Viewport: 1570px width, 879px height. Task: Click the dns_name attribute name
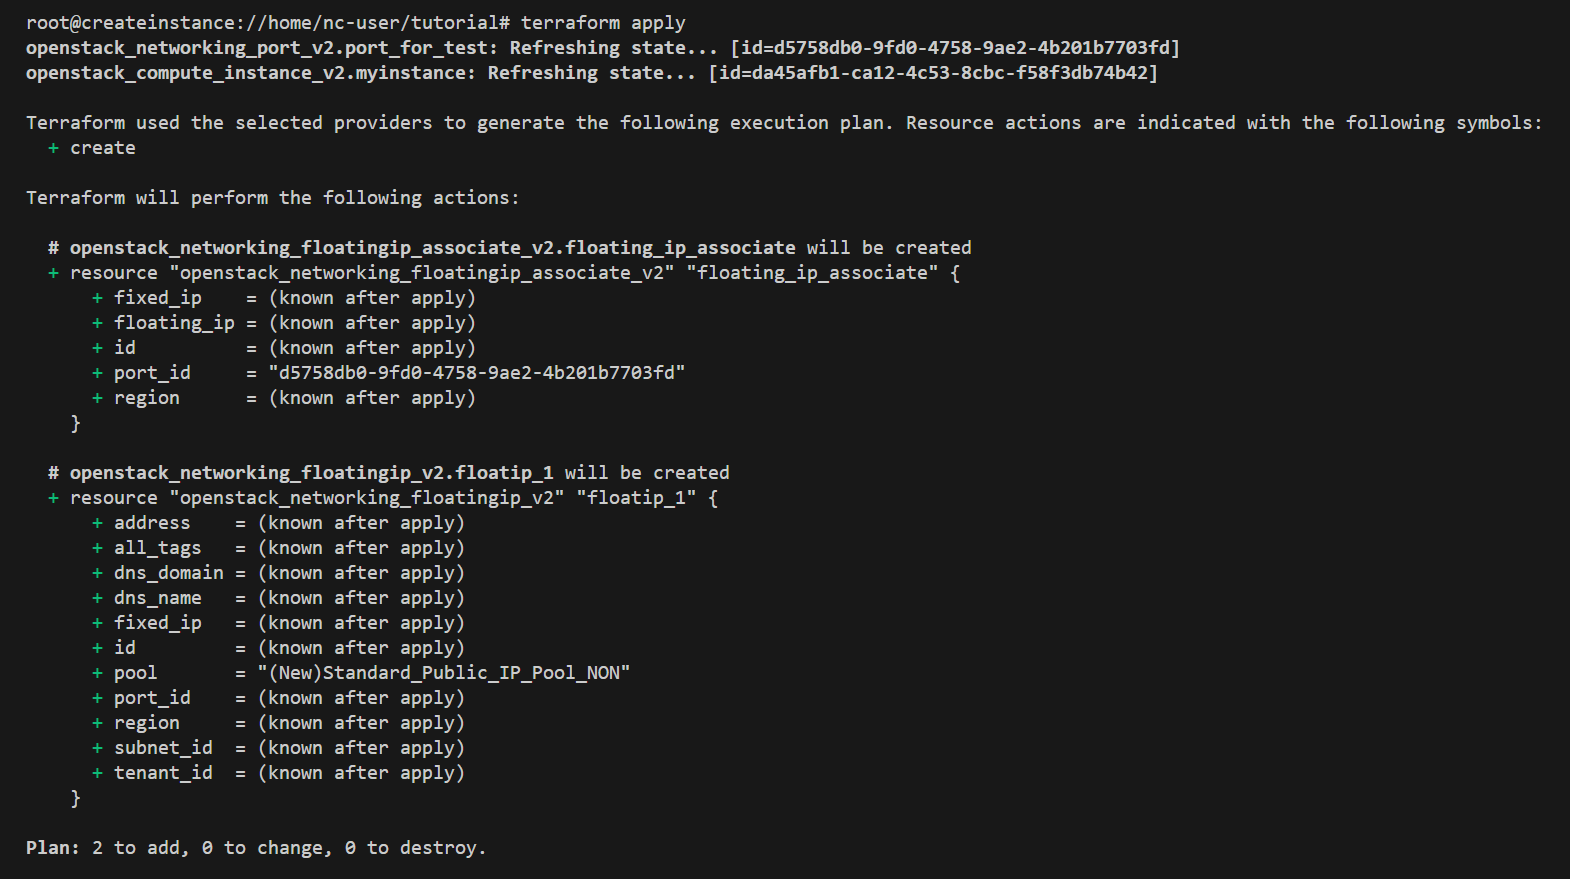(157, 598)
